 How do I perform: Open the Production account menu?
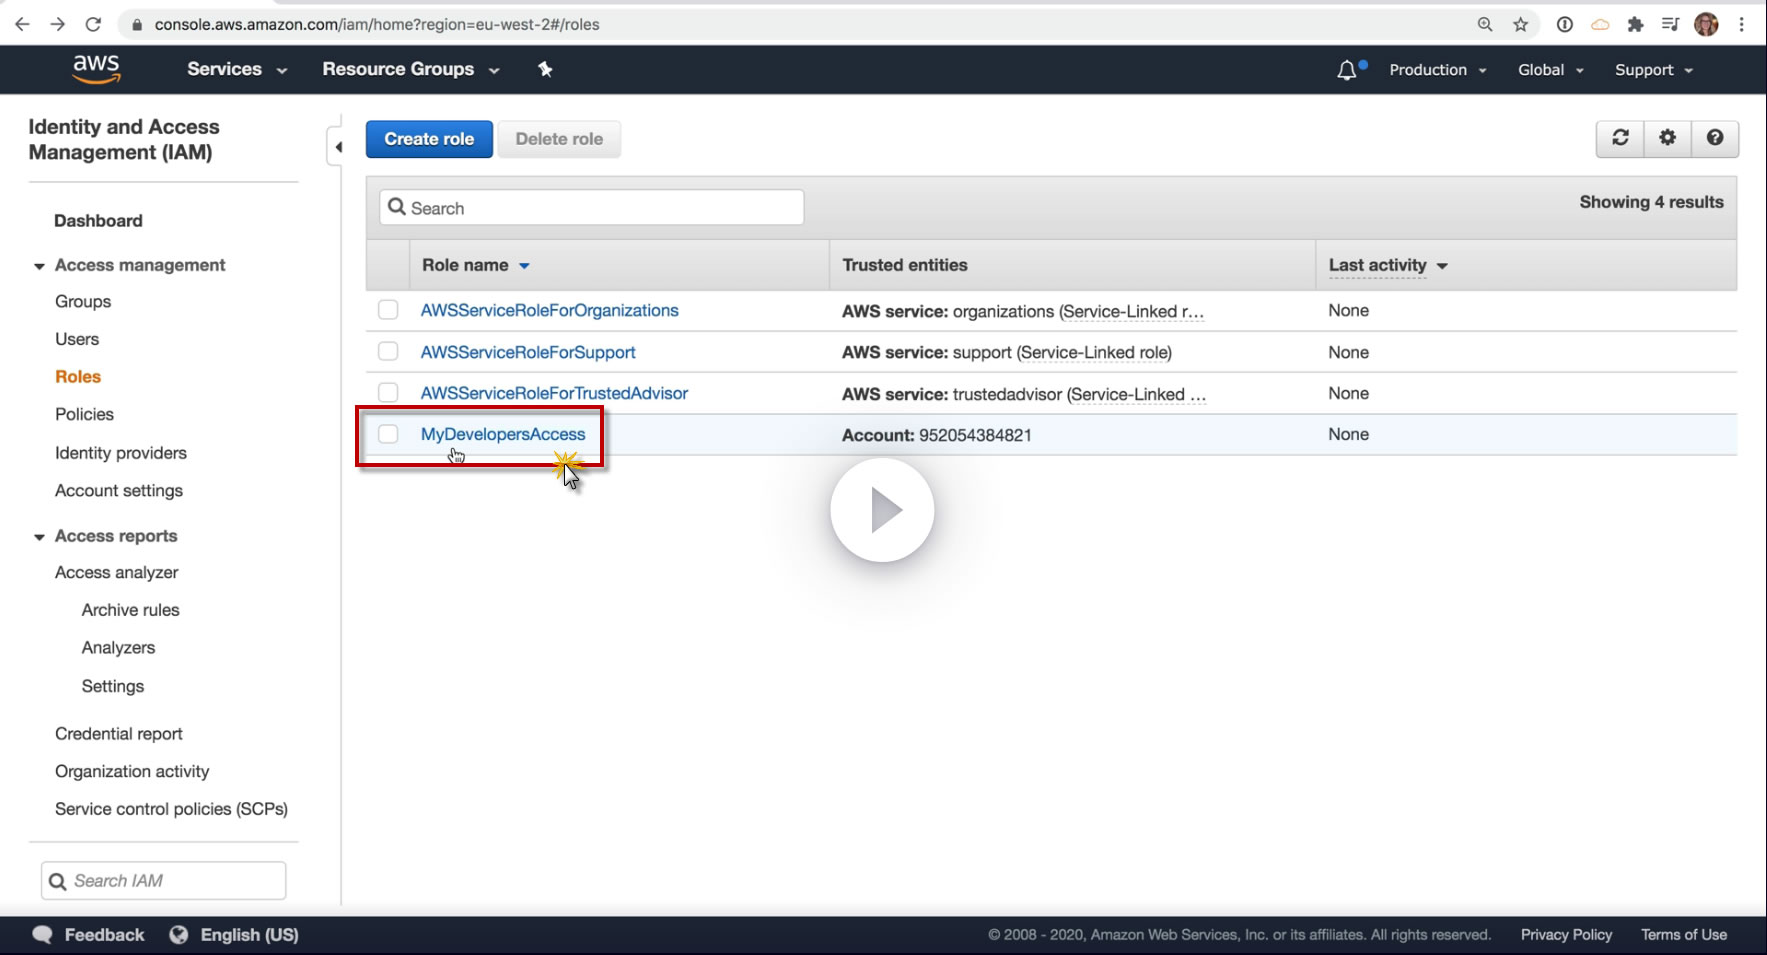click(x=1437, y=70)
